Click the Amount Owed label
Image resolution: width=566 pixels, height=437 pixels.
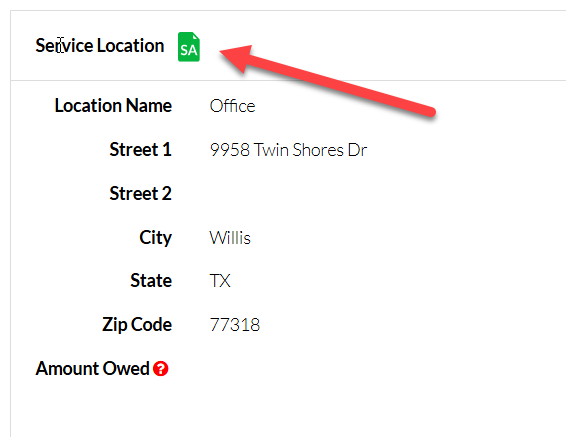point(92,368)
